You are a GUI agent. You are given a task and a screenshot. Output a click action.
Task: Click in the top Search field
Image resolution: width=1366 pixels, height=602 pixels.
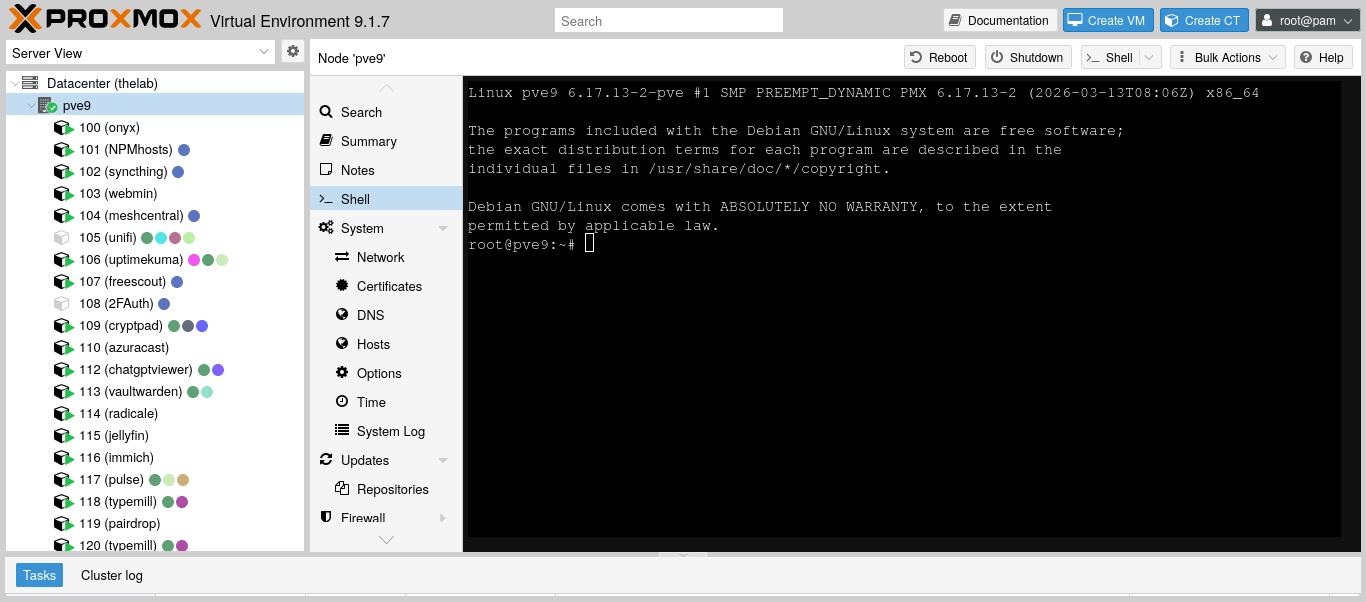coord(668,21)
